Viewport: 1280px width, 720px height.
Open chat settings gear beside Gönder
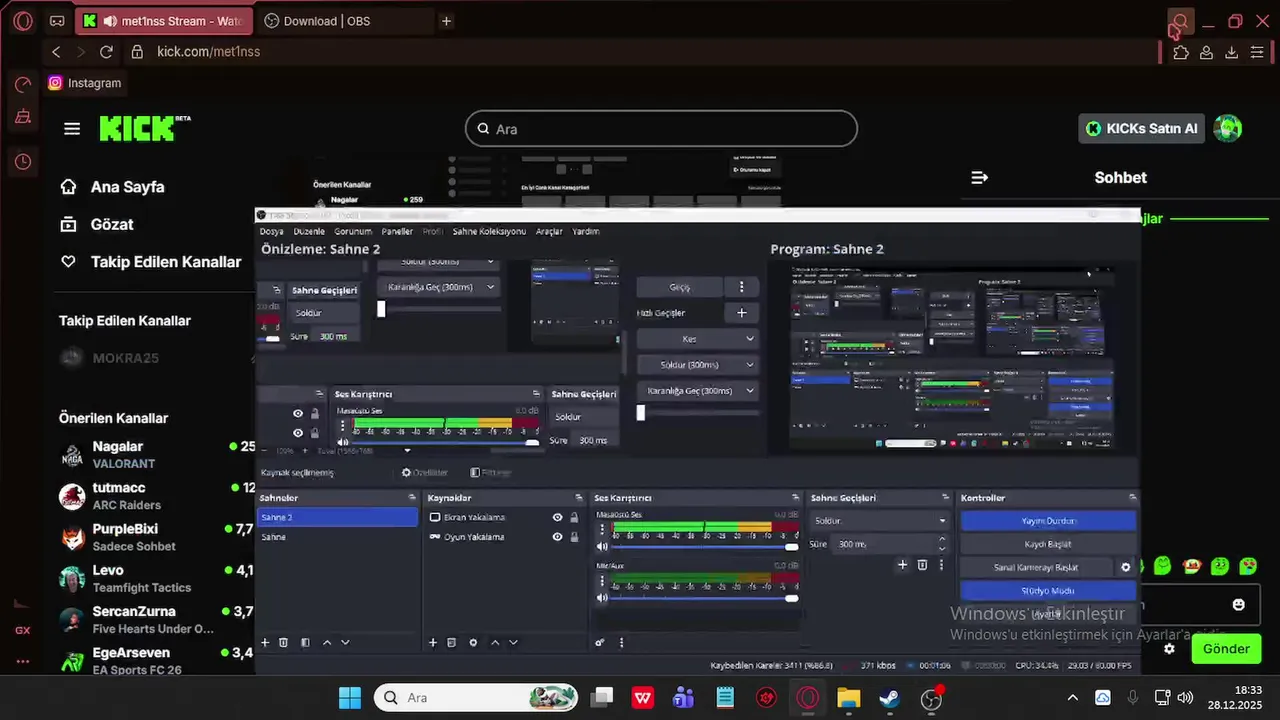coord(1169,649)
